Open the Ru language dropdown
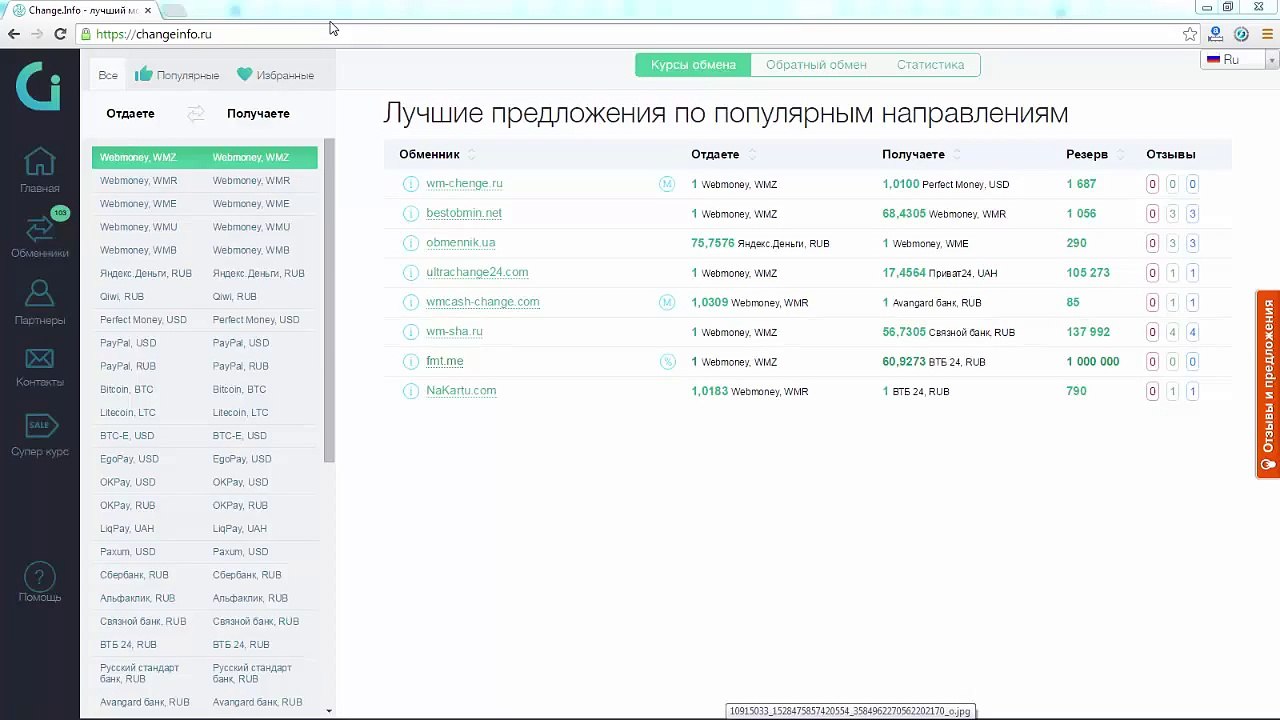Image resolution: width=1280 pixels, height=720 pixels. point(1240,60)
